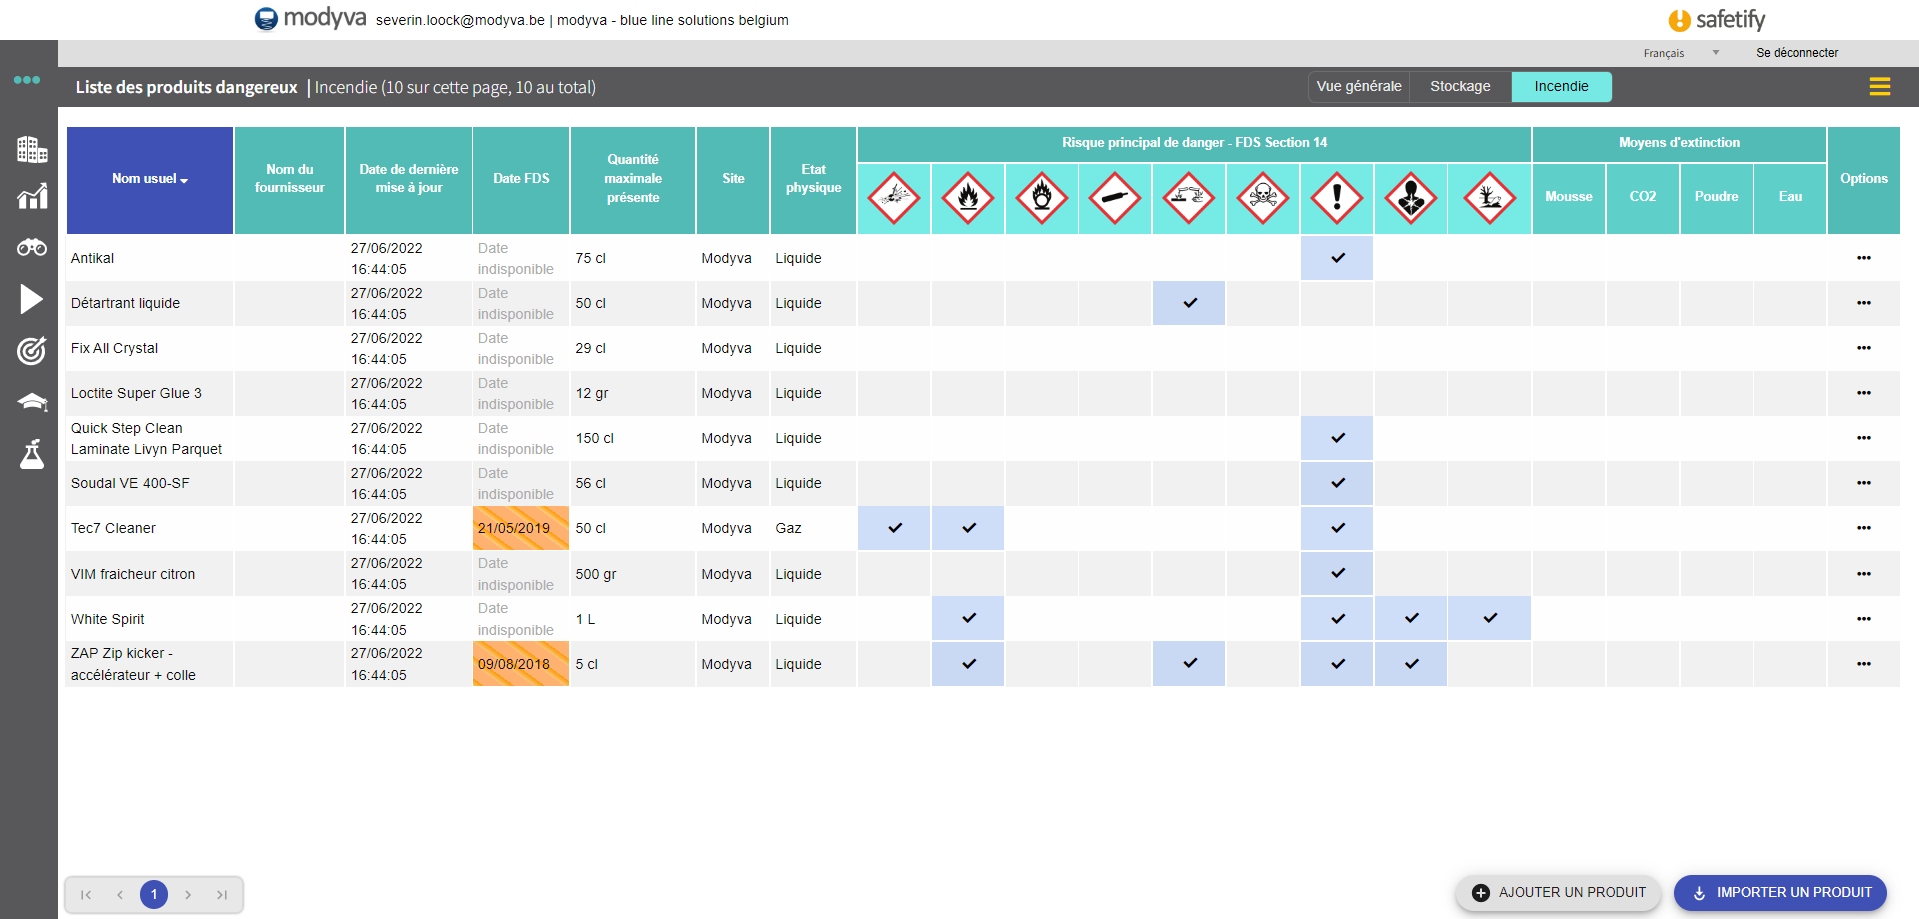1919x919 pixels.
Task: Open options dots for VIM fraicheur citron
Action: tap(1864, 574)
